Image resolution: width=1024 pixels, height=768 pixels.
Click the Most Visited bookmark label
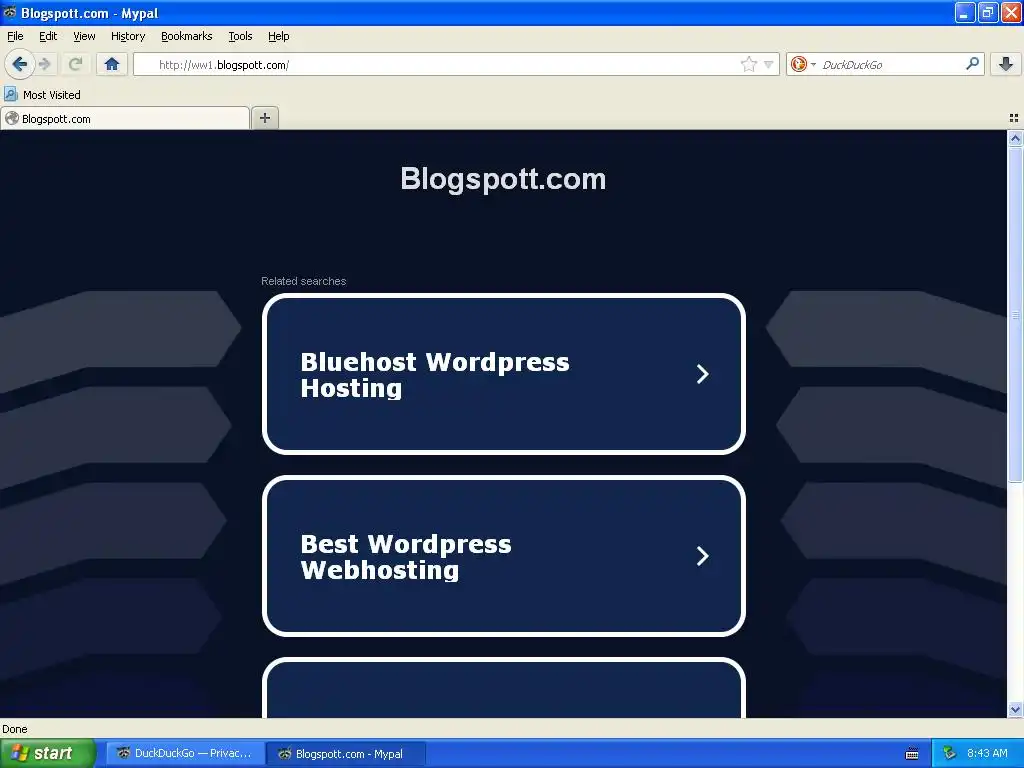[52, 95]
